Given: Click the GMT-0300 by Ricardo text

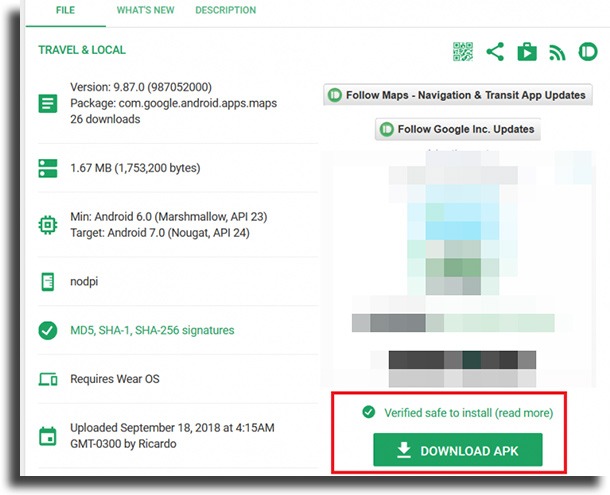Looking at the screenshot, I should pyautogui.click(x=123, y=444).
